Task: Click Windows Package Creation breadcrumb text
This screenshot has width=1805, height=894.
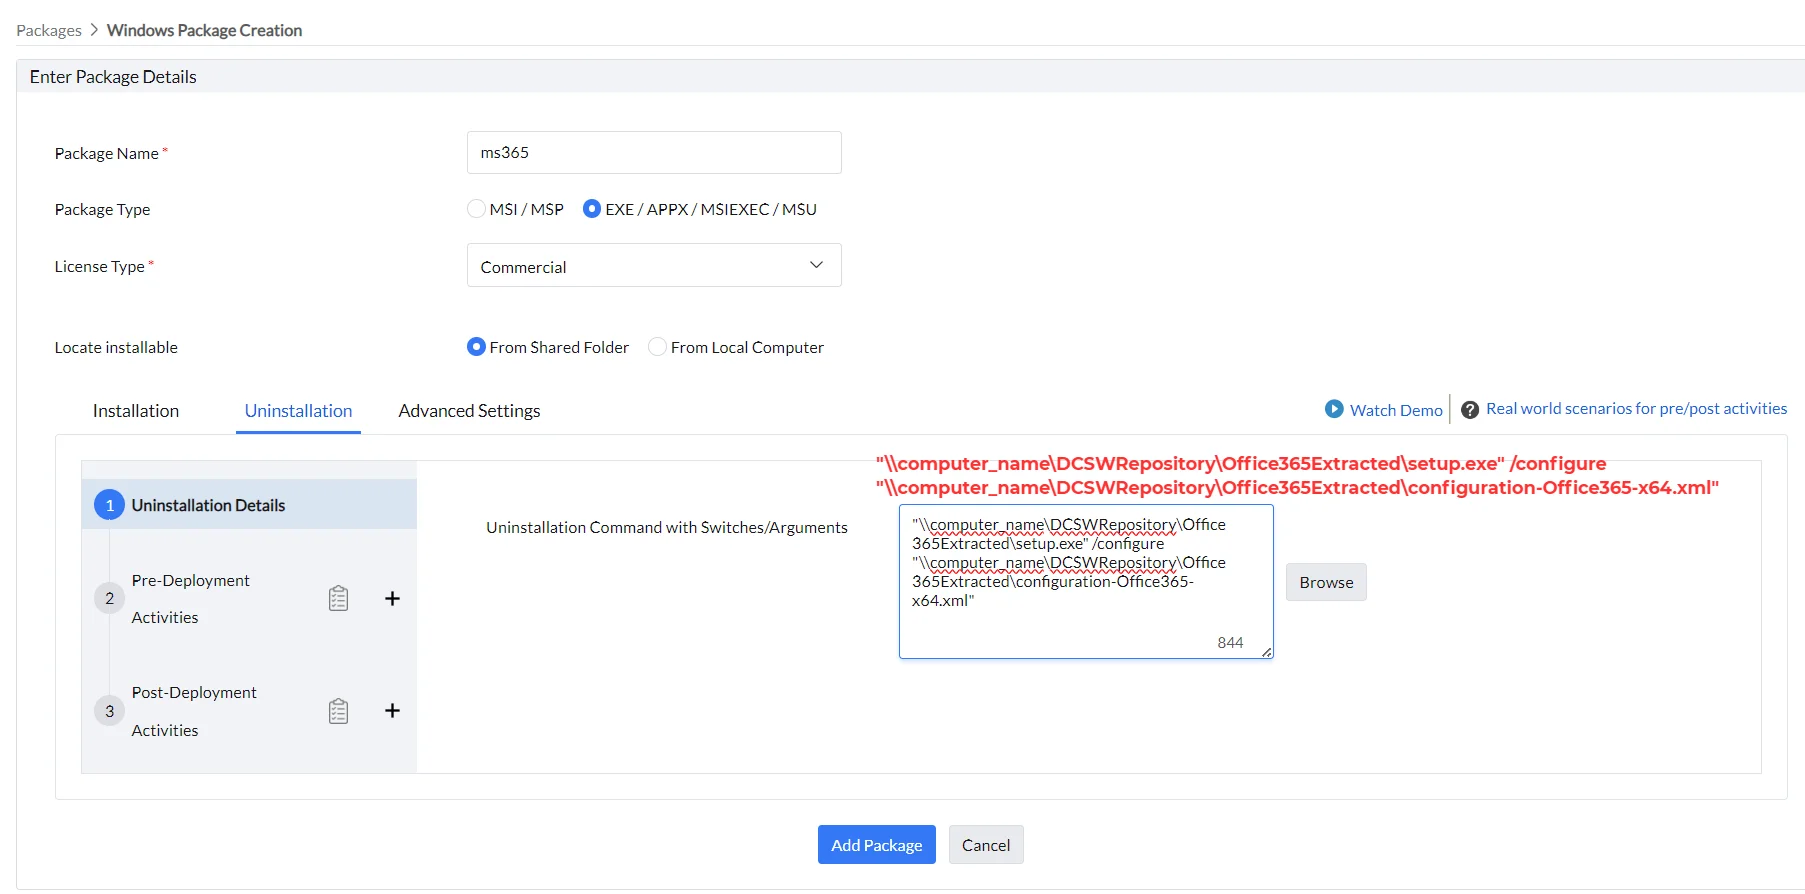Action: coord(204,30)
